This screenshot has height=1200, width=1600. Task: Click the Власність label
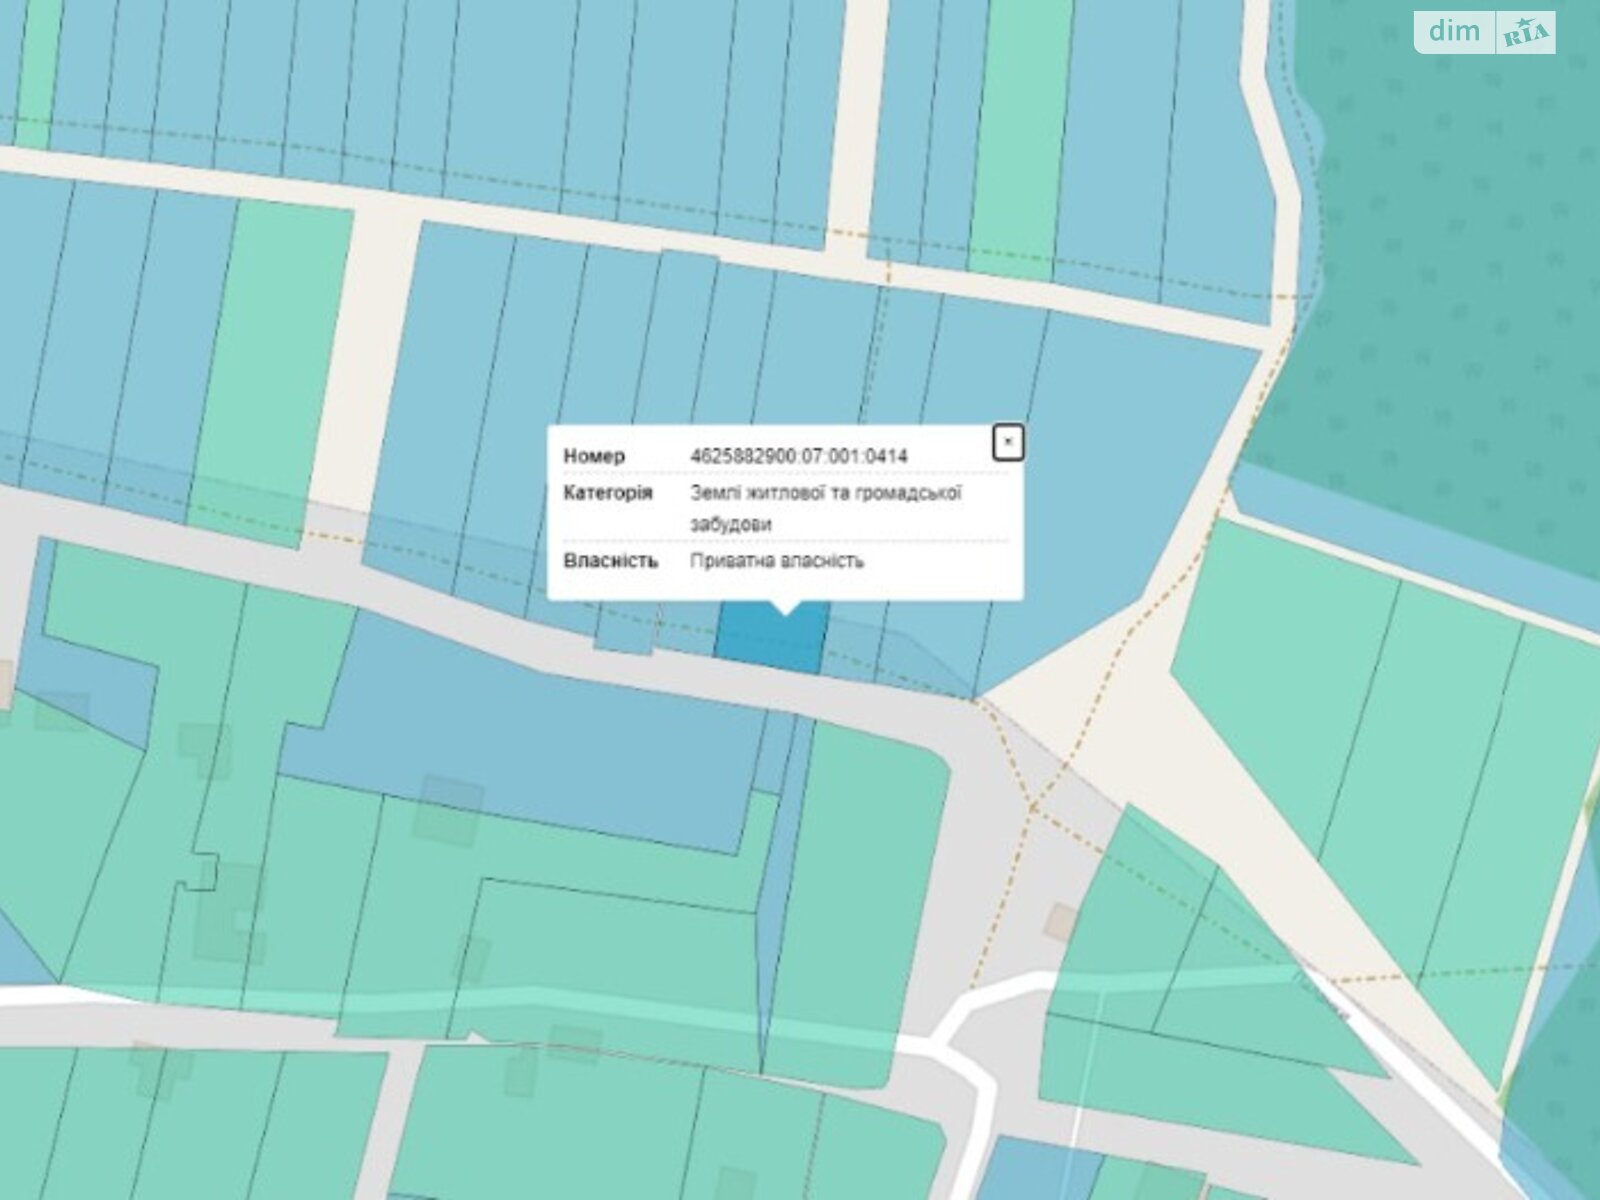point(611,561)
